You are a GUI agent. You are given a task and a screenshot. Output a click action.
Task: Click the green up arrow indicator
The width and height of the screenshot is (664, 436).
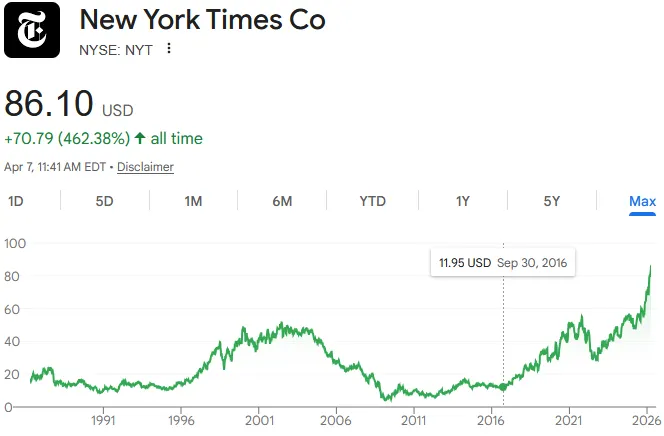(140, 138)
